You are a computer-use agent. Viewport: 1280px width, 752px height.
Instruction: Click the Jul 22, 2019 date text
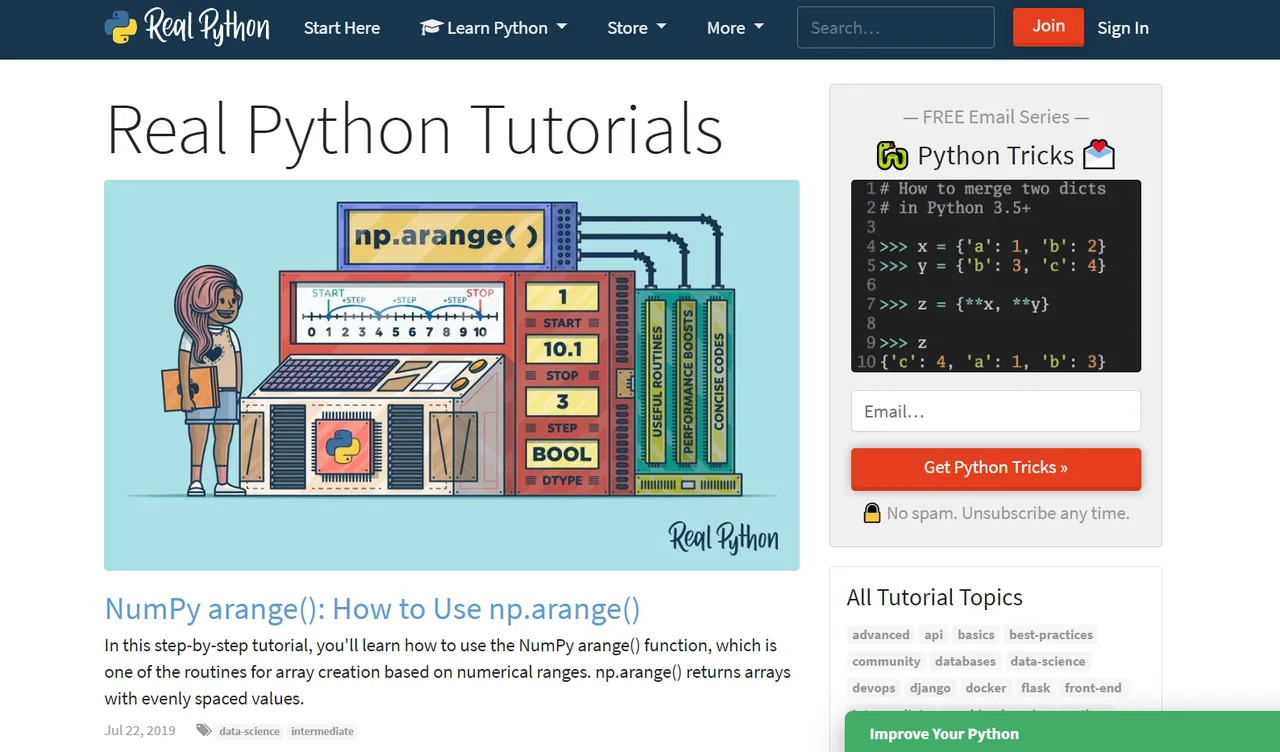point(140,731)
